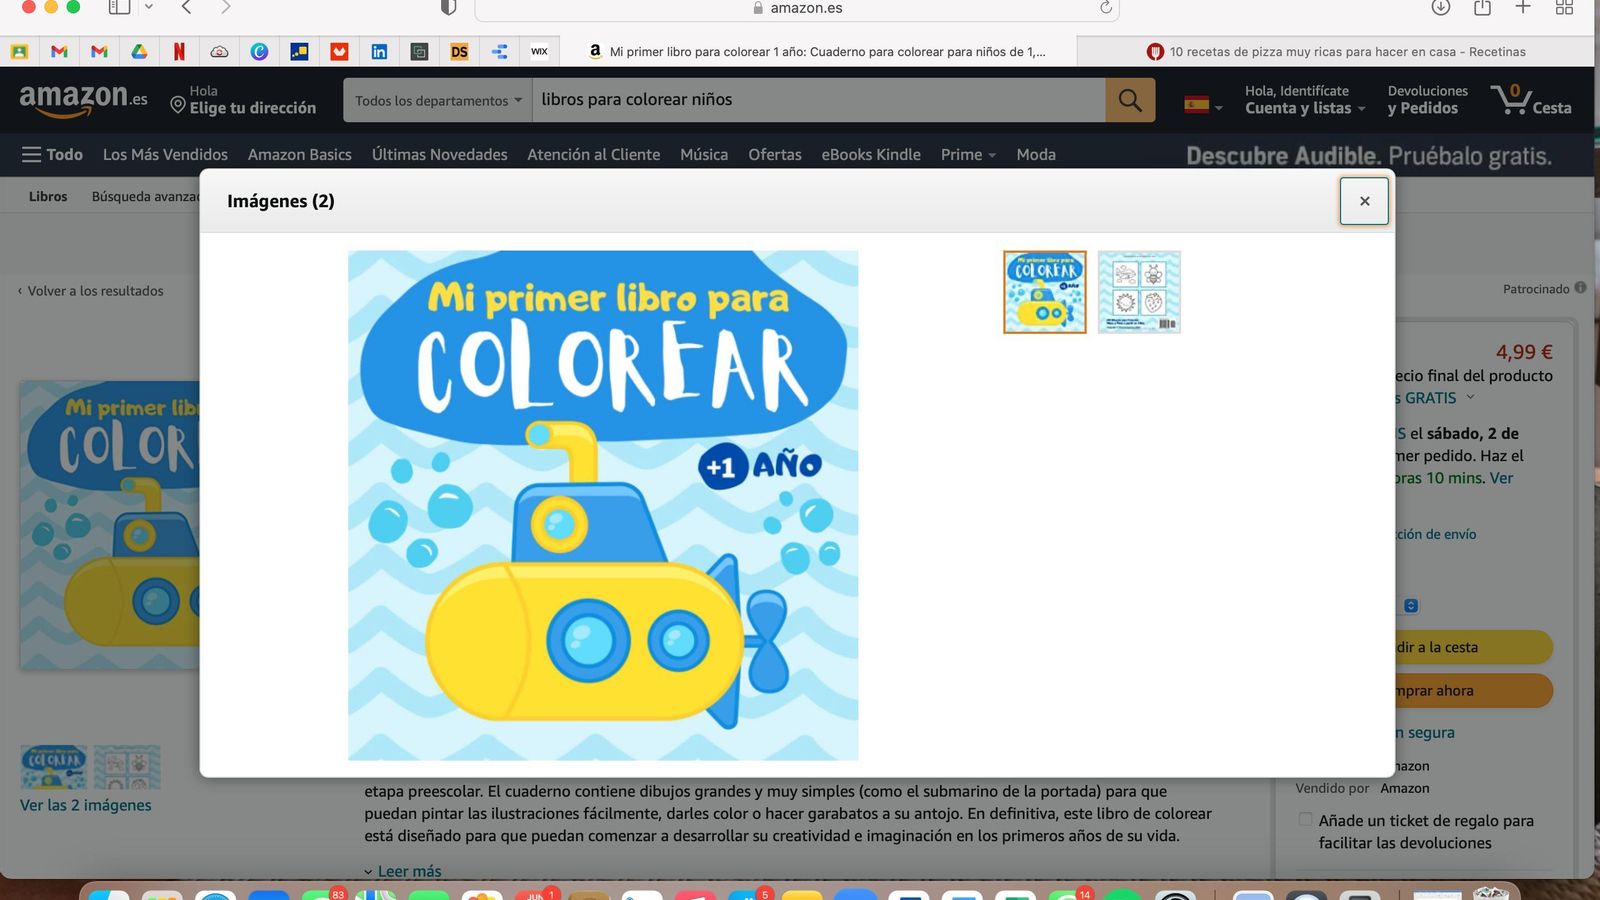Select Música in the navigation bar
Screen dimensions: 1600x900
click(x=703, y=154)
